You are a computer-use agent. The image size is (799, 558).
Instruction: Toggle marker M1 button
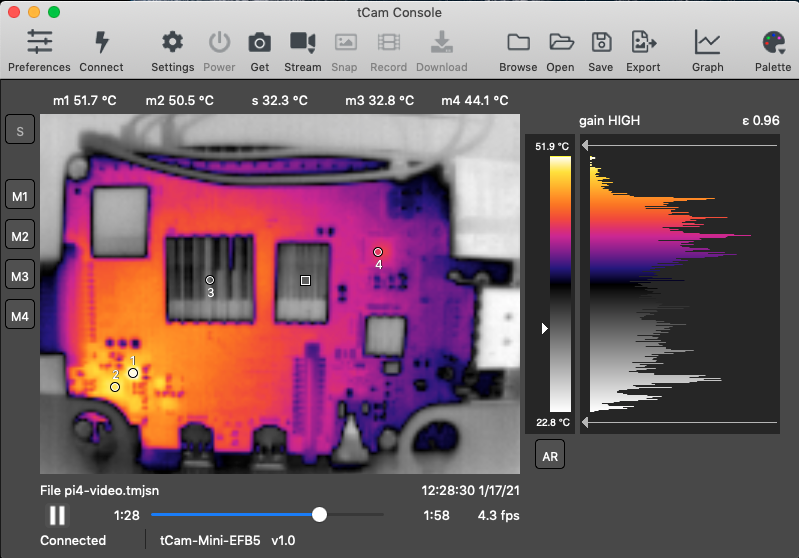[x=20, y=195]
